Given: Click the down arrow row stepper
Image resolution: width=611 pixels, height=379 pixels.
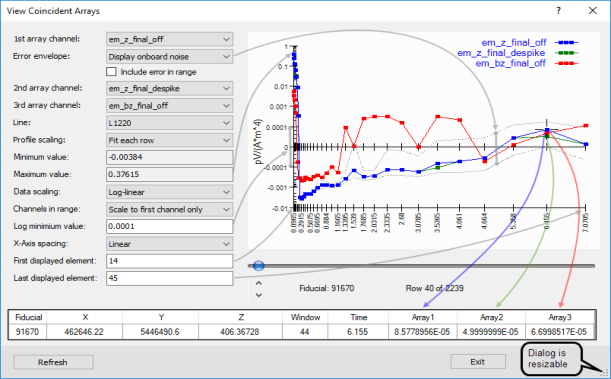Looking at the screenshot, I should coord(259,295).
